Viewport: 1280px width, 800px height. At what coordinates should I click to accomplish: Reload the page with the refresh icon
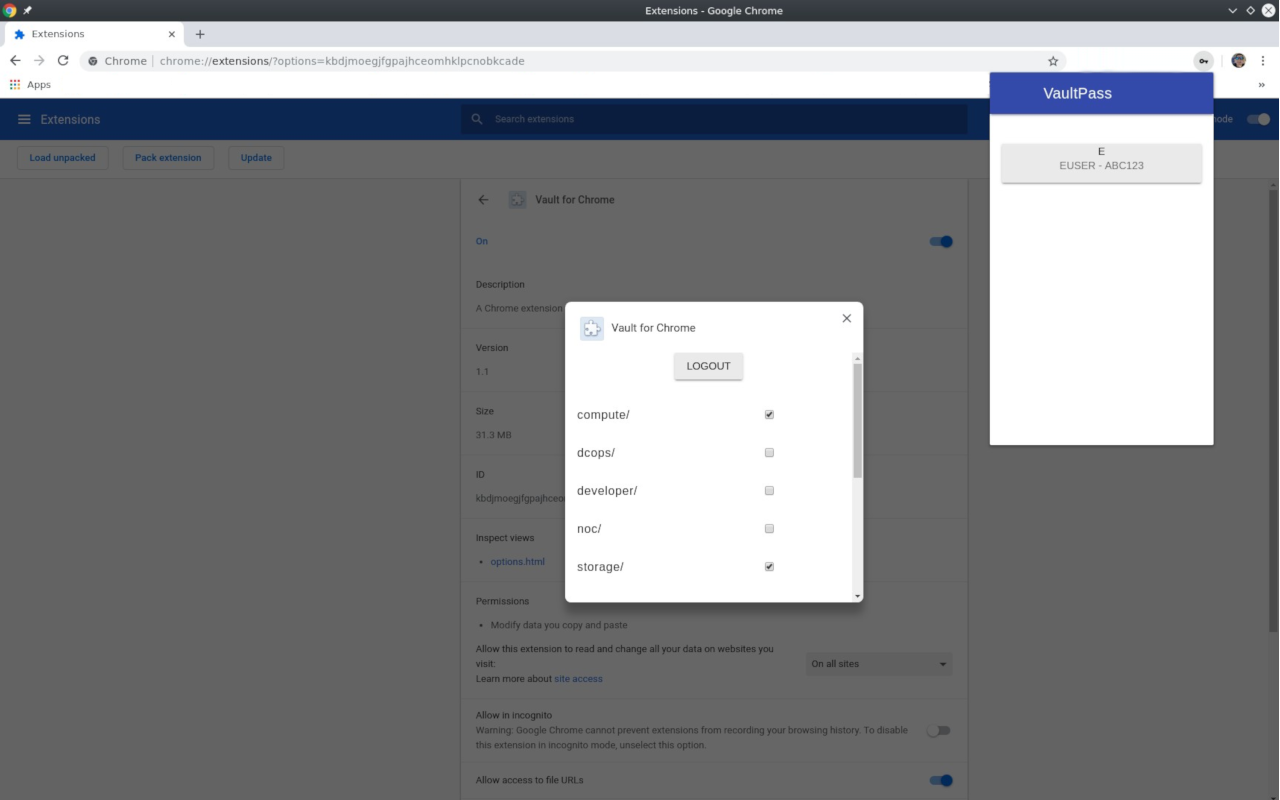pos(62,60)
